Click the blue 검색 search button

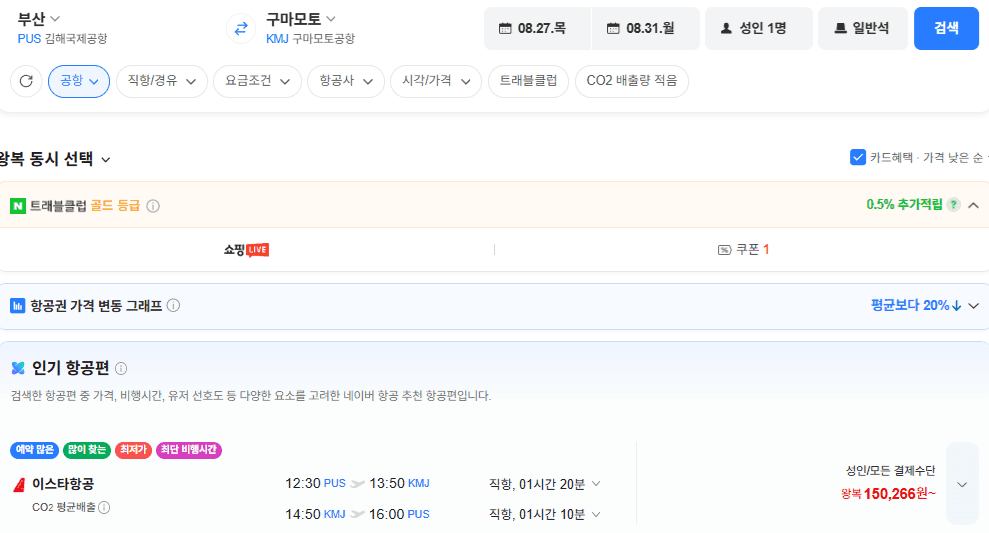946,28
